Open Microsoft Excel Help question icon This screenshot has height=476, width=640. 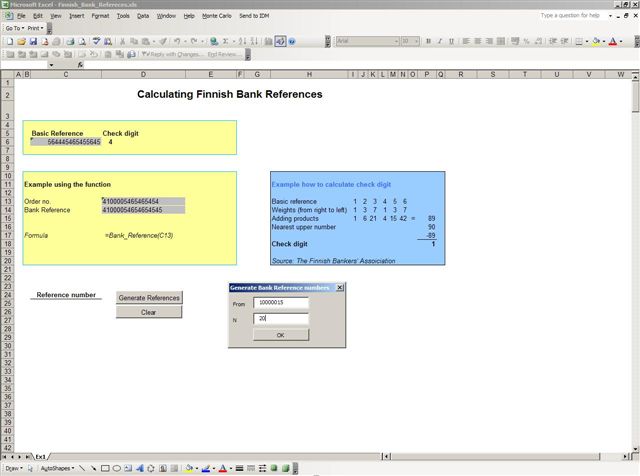point(292,41)
